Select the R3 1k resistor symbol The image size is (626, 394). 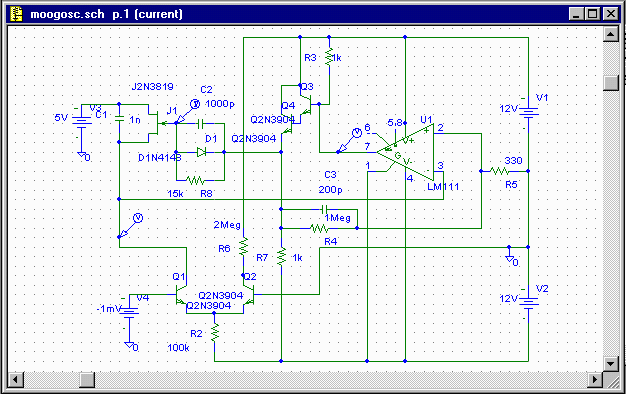(329, 57)
